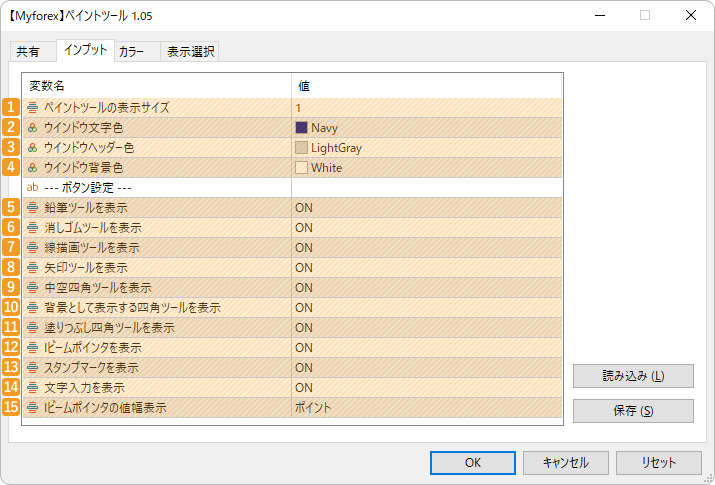
Task: Click the 値 column header
Action: pos(427,86)
